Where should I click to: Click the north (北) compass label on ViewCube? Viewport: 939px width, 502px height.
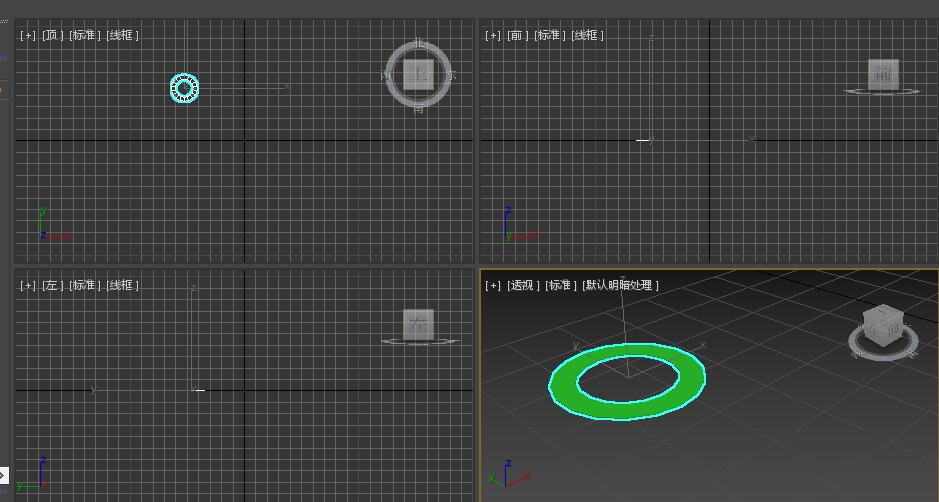click(419, 43)
